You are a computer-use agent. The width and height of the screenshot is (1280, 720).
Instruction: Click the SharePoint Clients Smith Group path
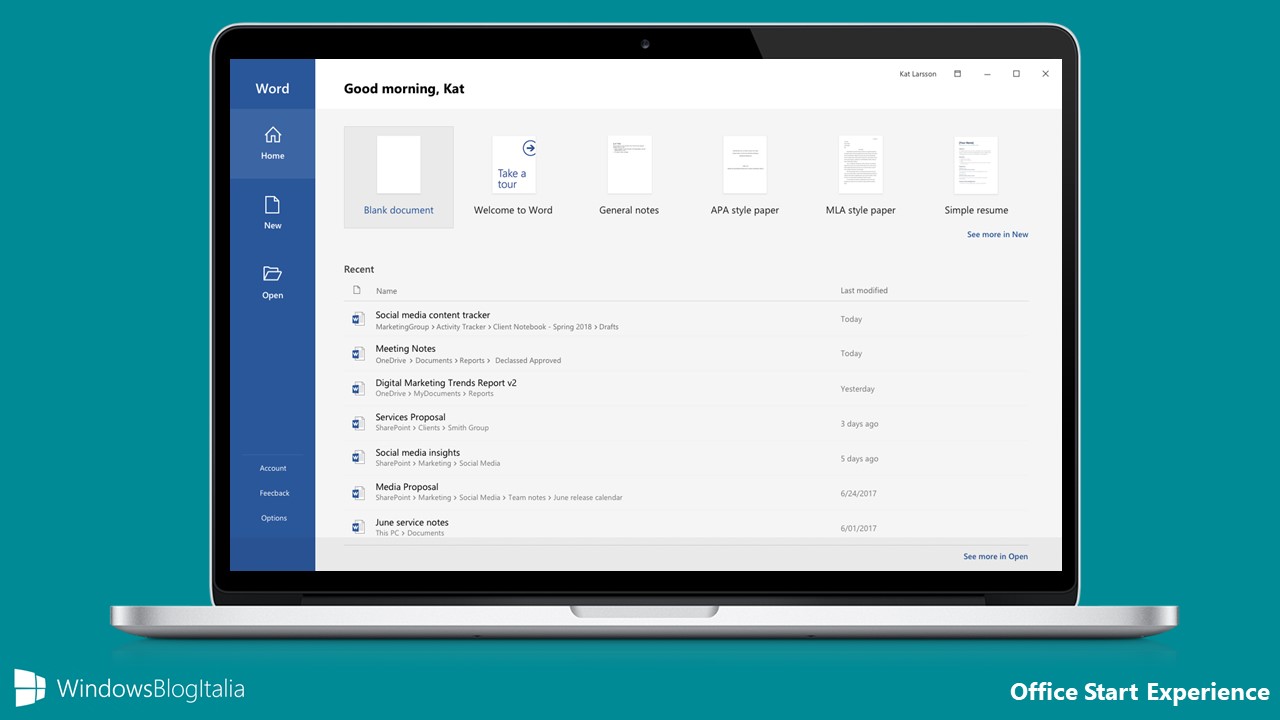(x=432, y=428)
